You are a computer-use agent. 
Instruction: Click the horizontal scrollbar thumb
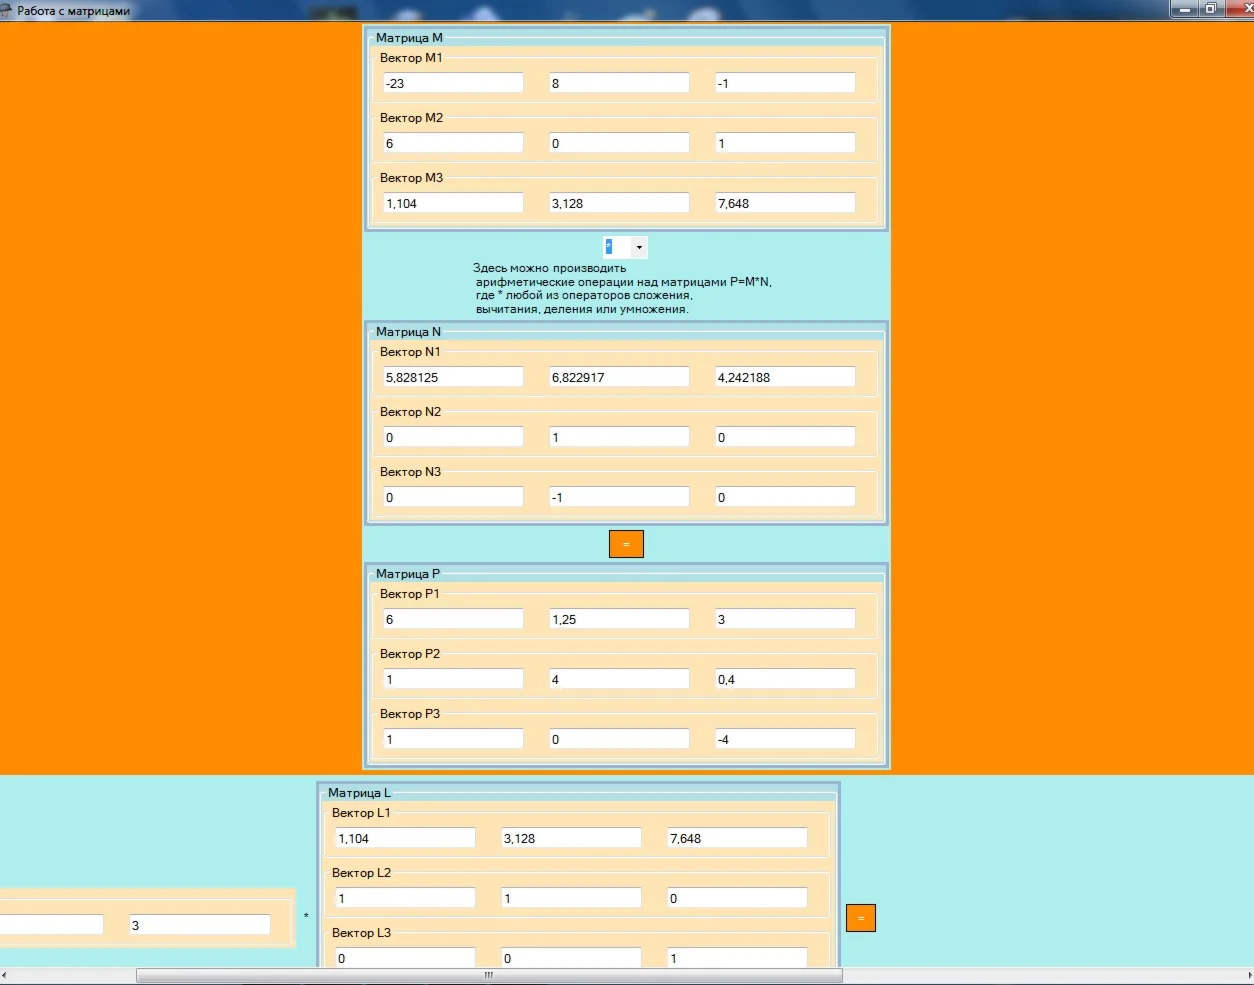coord(489,975)
